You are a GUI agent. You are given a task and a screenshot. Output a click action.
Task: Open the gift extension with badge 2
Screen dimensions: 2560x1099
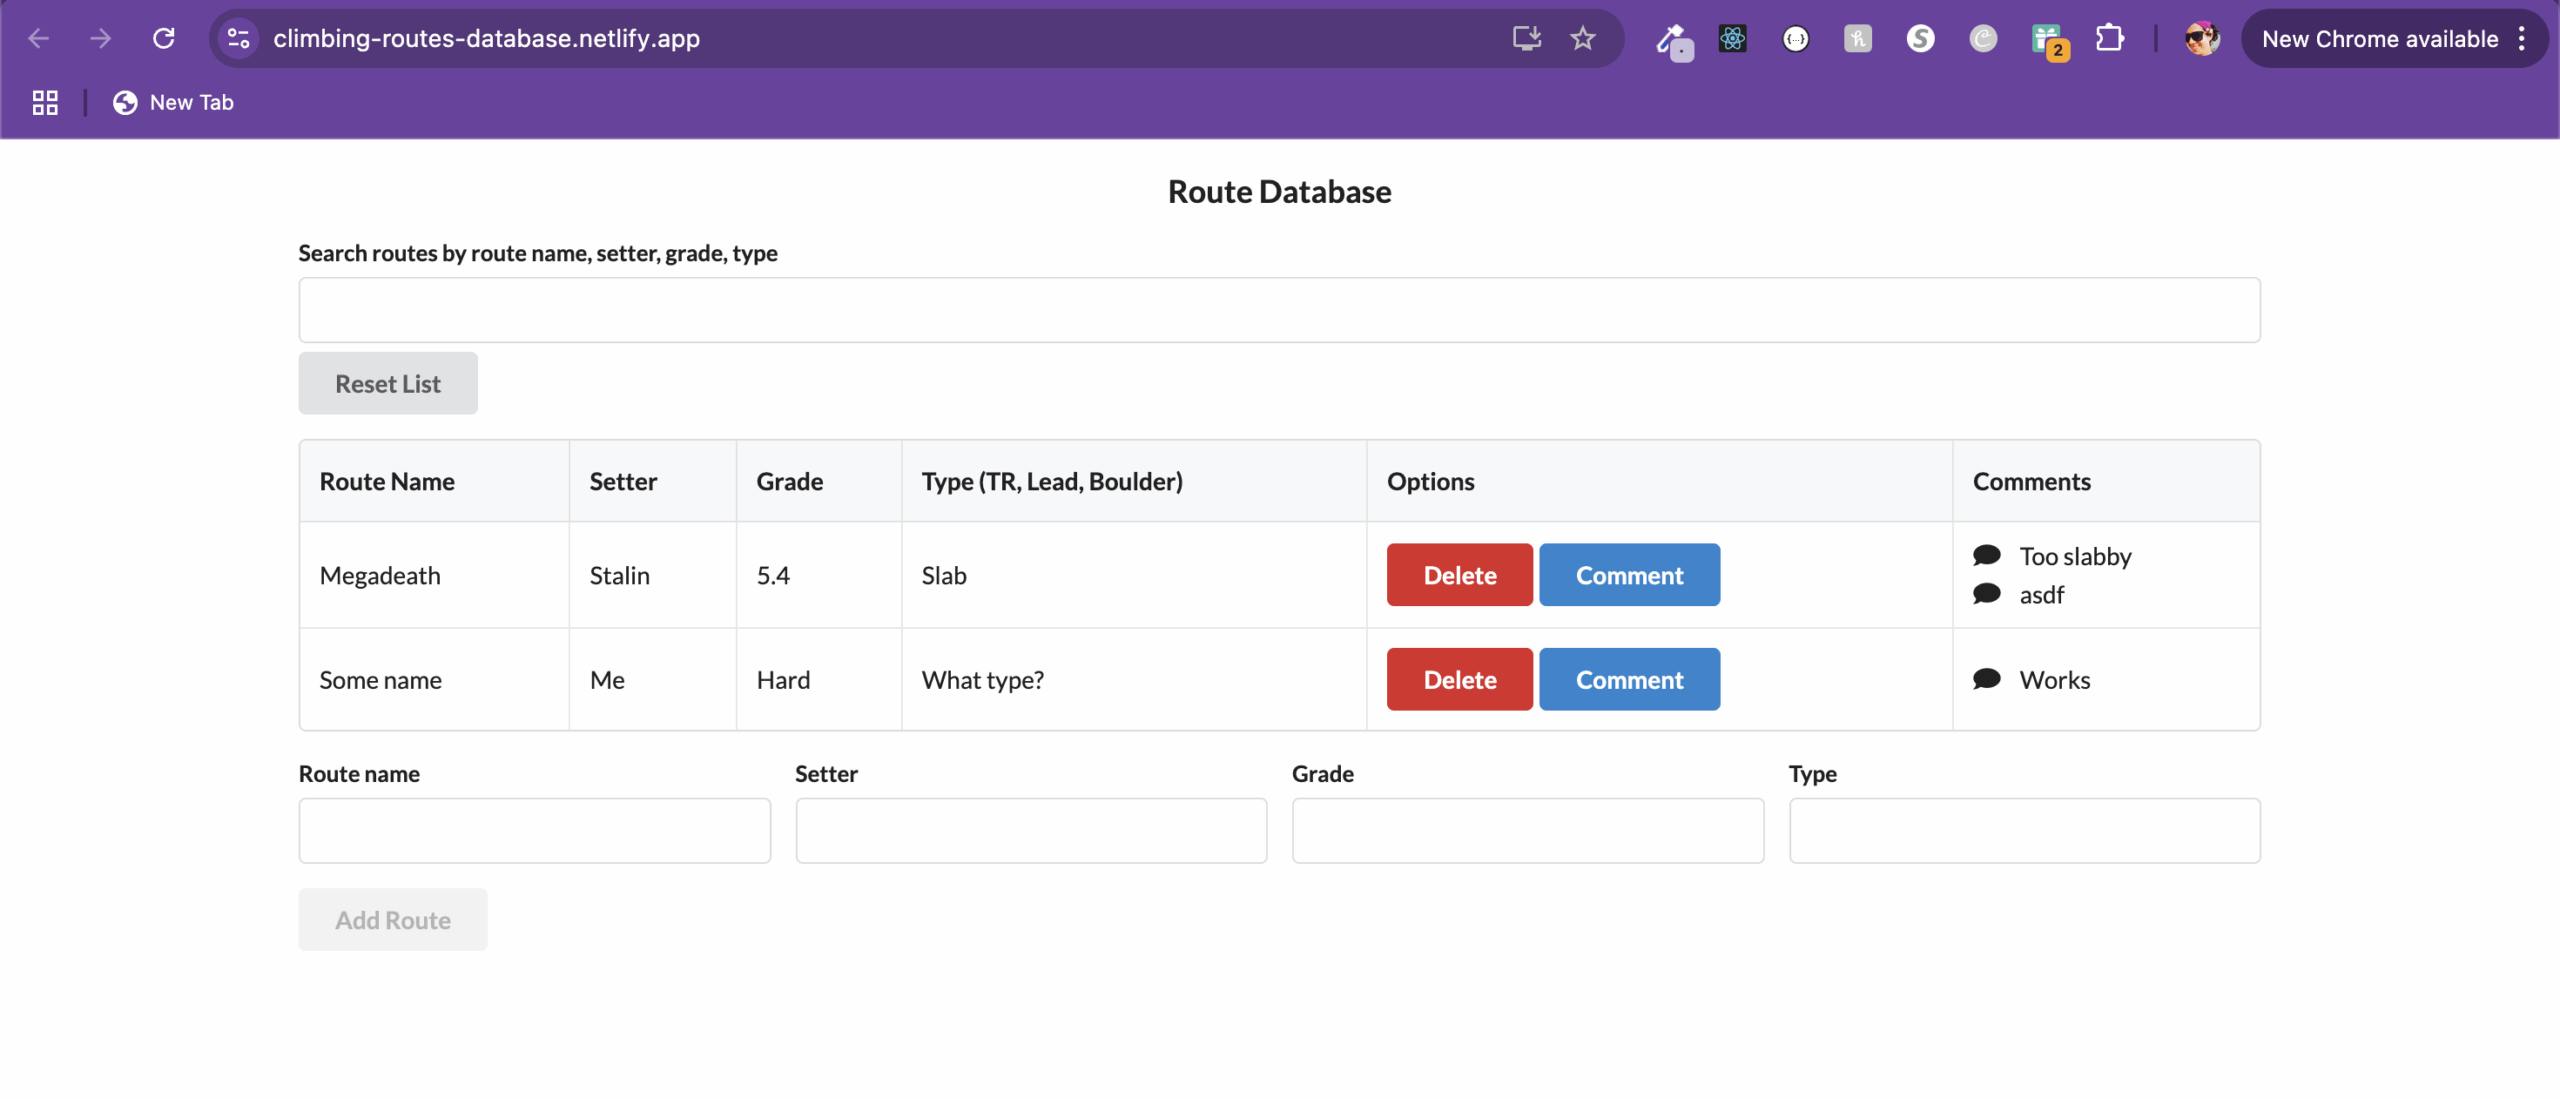(2046, 40)
